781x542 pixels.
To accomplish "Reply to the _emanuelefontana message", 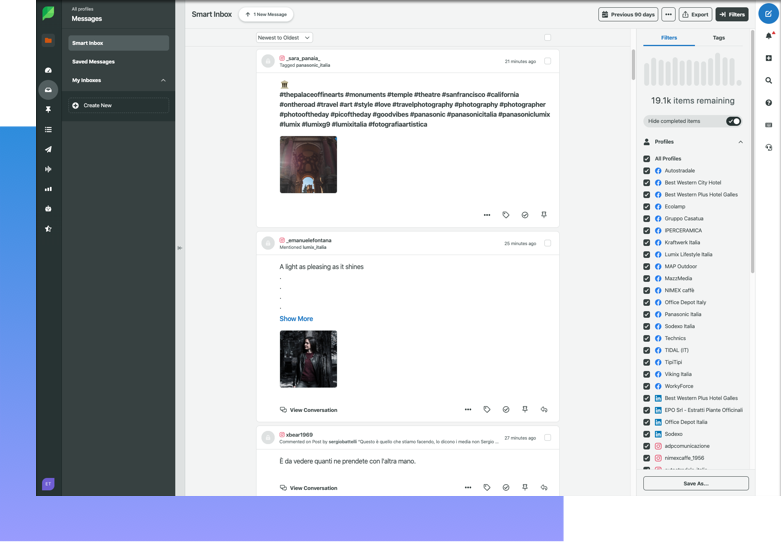I will (544, 409).
